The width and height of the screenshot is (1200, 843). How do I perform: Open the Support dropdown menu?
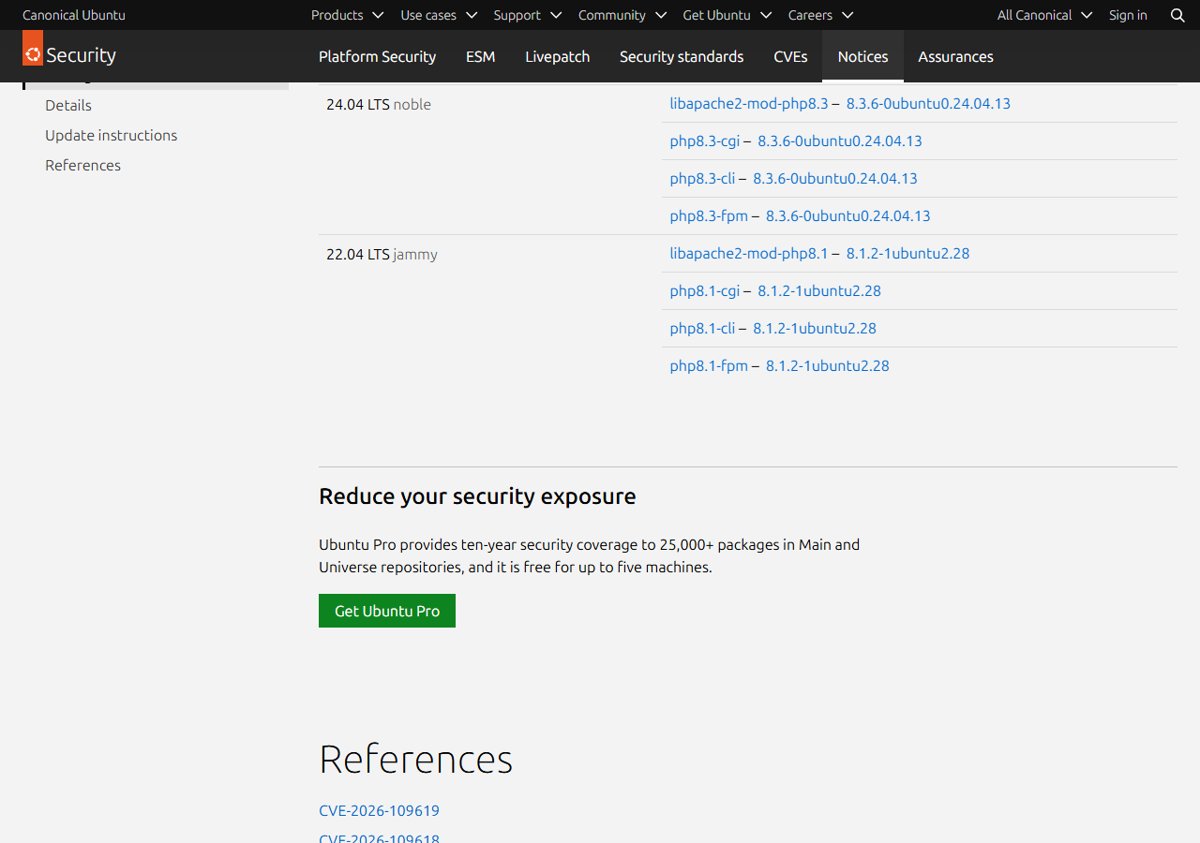(x=527, y=15)
